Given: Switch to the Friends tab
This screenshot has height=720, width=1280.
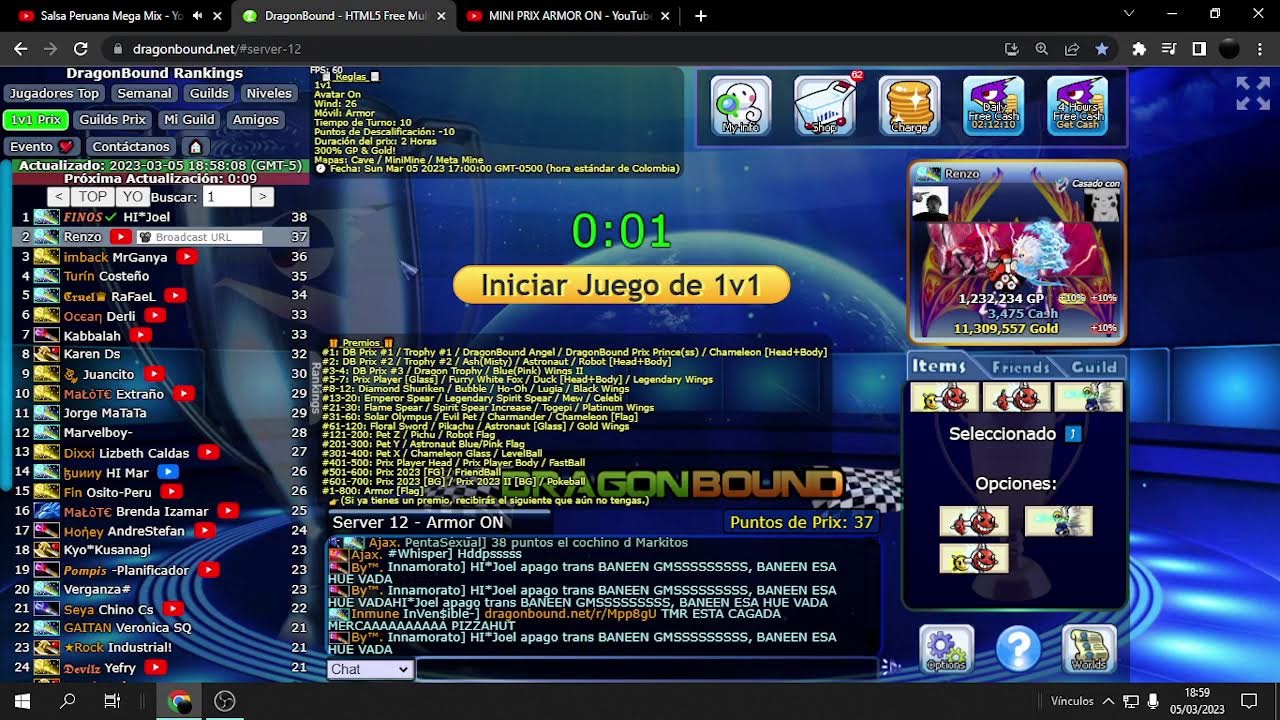Looking at the screenshot, I should [x=1021, y=367].
